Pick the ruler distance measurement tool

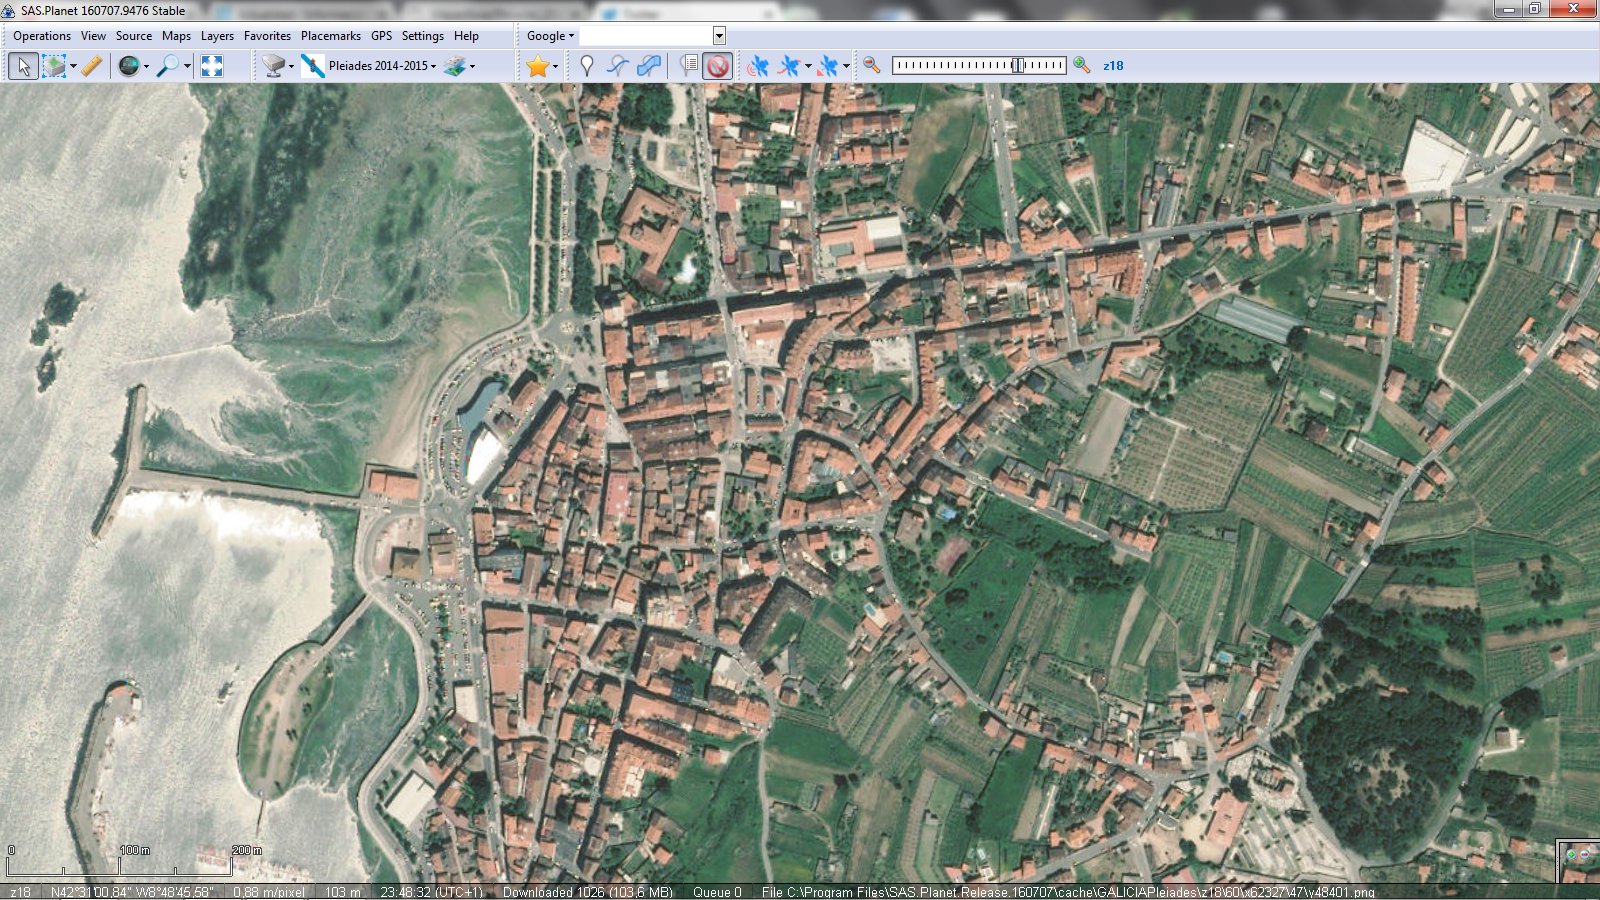(x=92, y=66)
